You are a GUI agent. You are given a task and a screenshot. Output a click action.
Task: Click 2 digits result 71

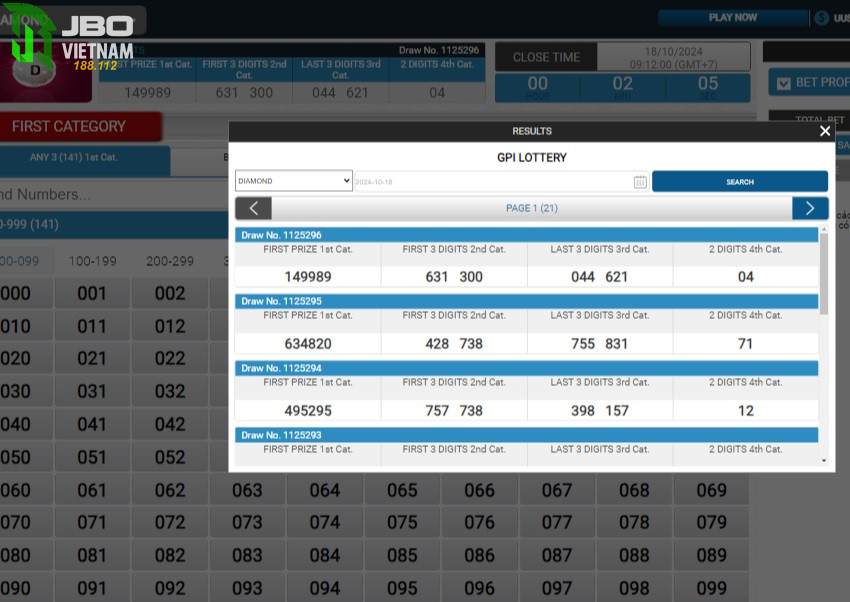point(745,344)
